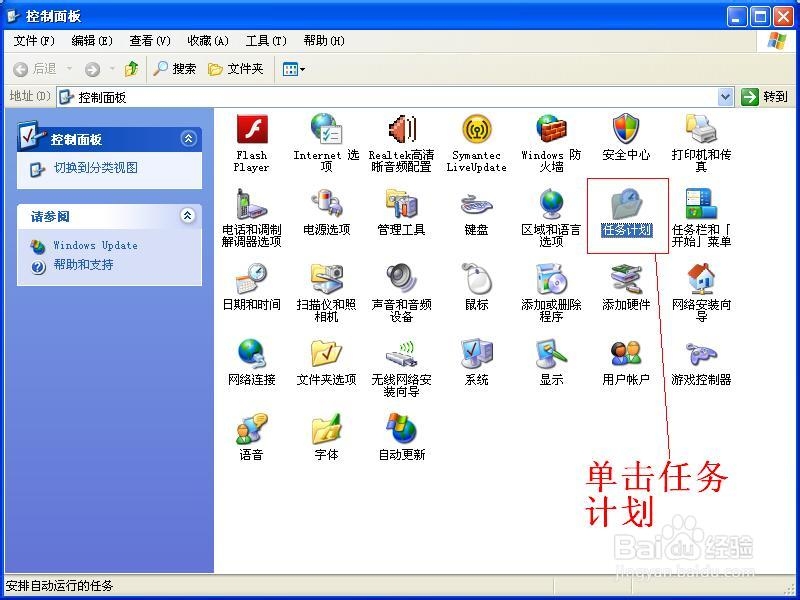800x600 pixels.
Task: Click the title bar control panel icon
Action: point(13,16)
